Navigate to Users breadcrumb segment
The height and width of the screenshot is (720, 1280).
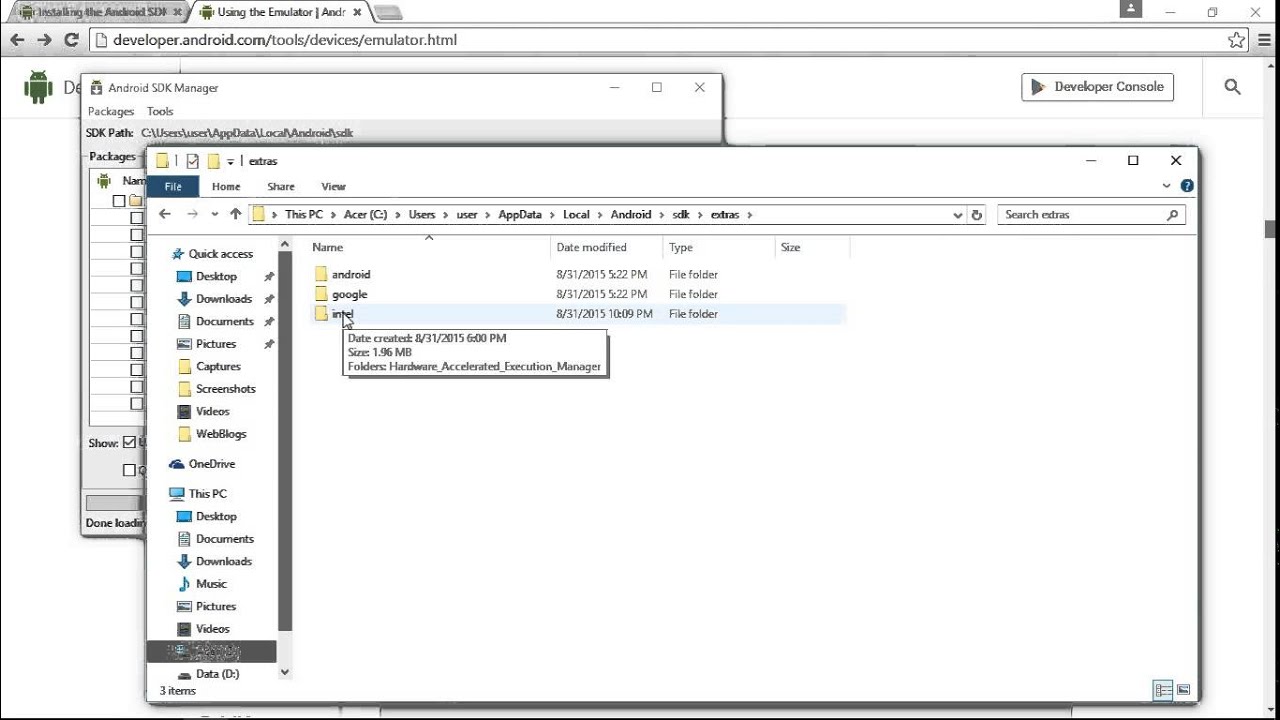coord(422,214)
